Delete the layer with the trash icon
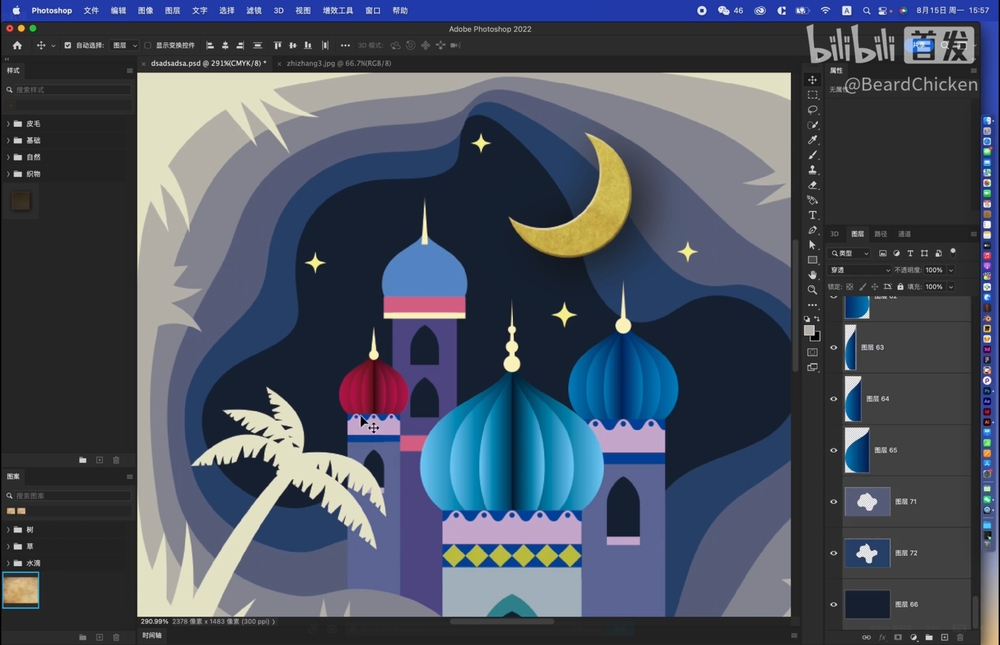1000x645 pixels. tap(960, 637)
